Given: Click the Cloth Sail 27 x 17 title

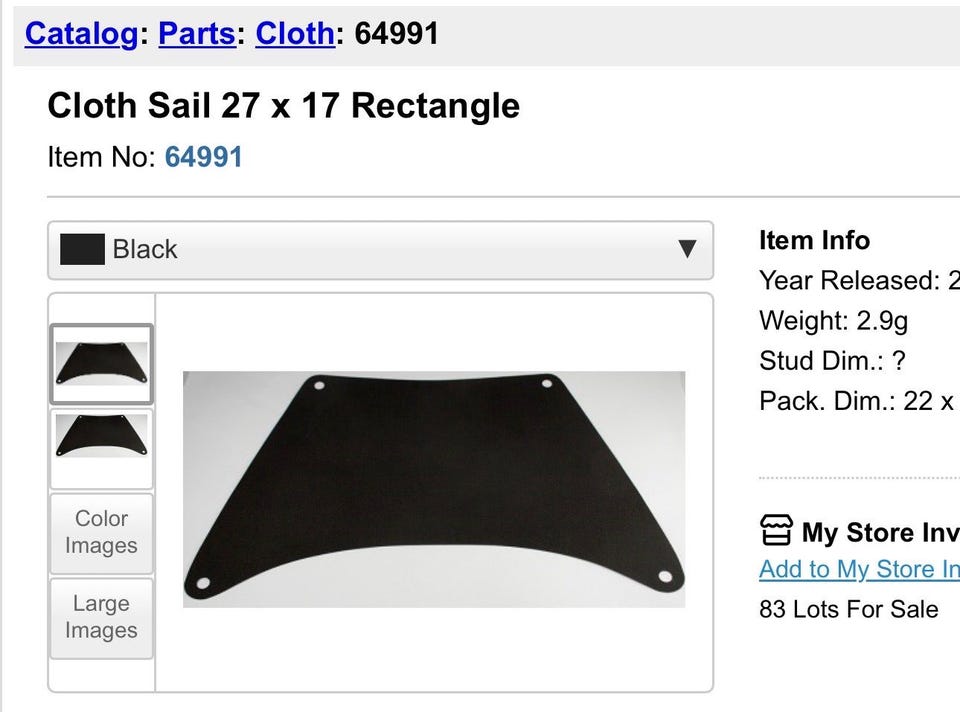Looking at the screenshot, I should point(283,105).
